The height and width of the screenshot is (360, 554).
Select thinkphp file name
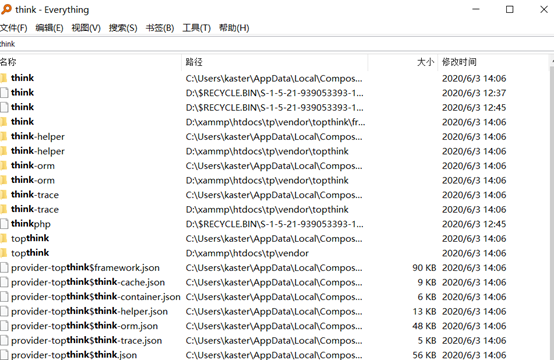pyautogui.click(x=31, y=224)
